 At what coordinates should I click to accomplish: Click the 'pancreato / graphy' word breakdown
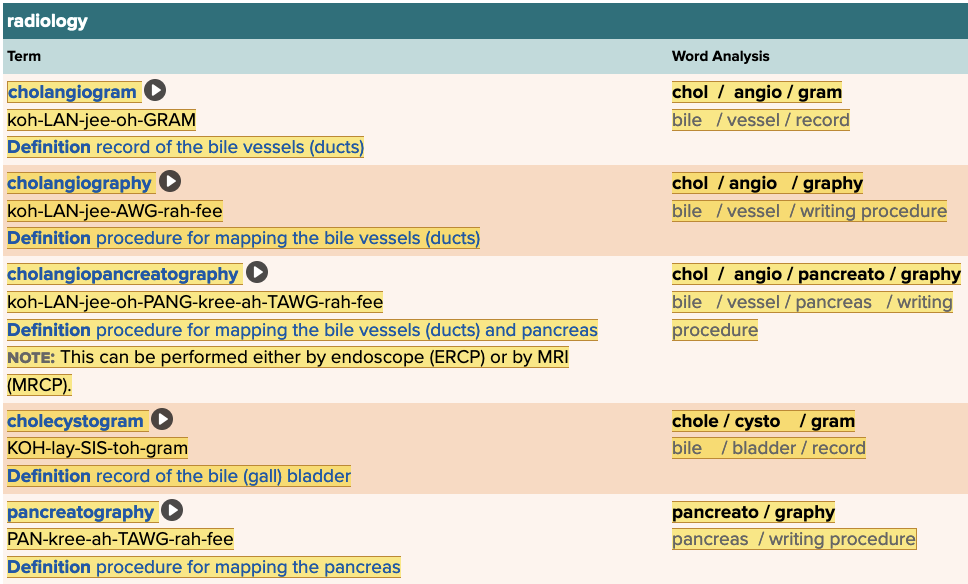(x=753, y=512)
